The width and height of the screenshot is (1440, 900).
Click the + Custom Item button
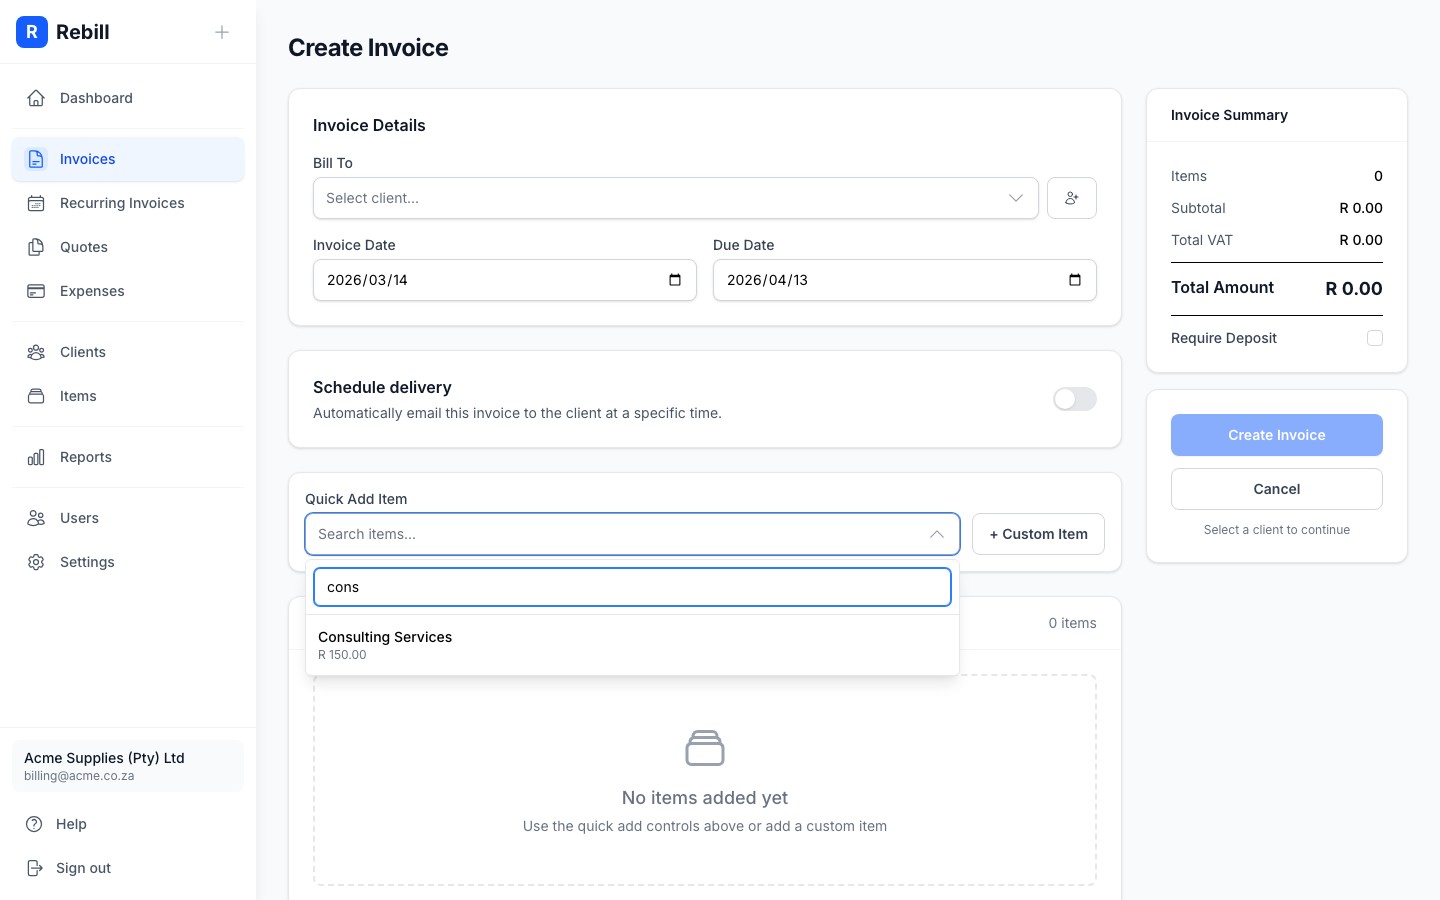pos(1038,534)
